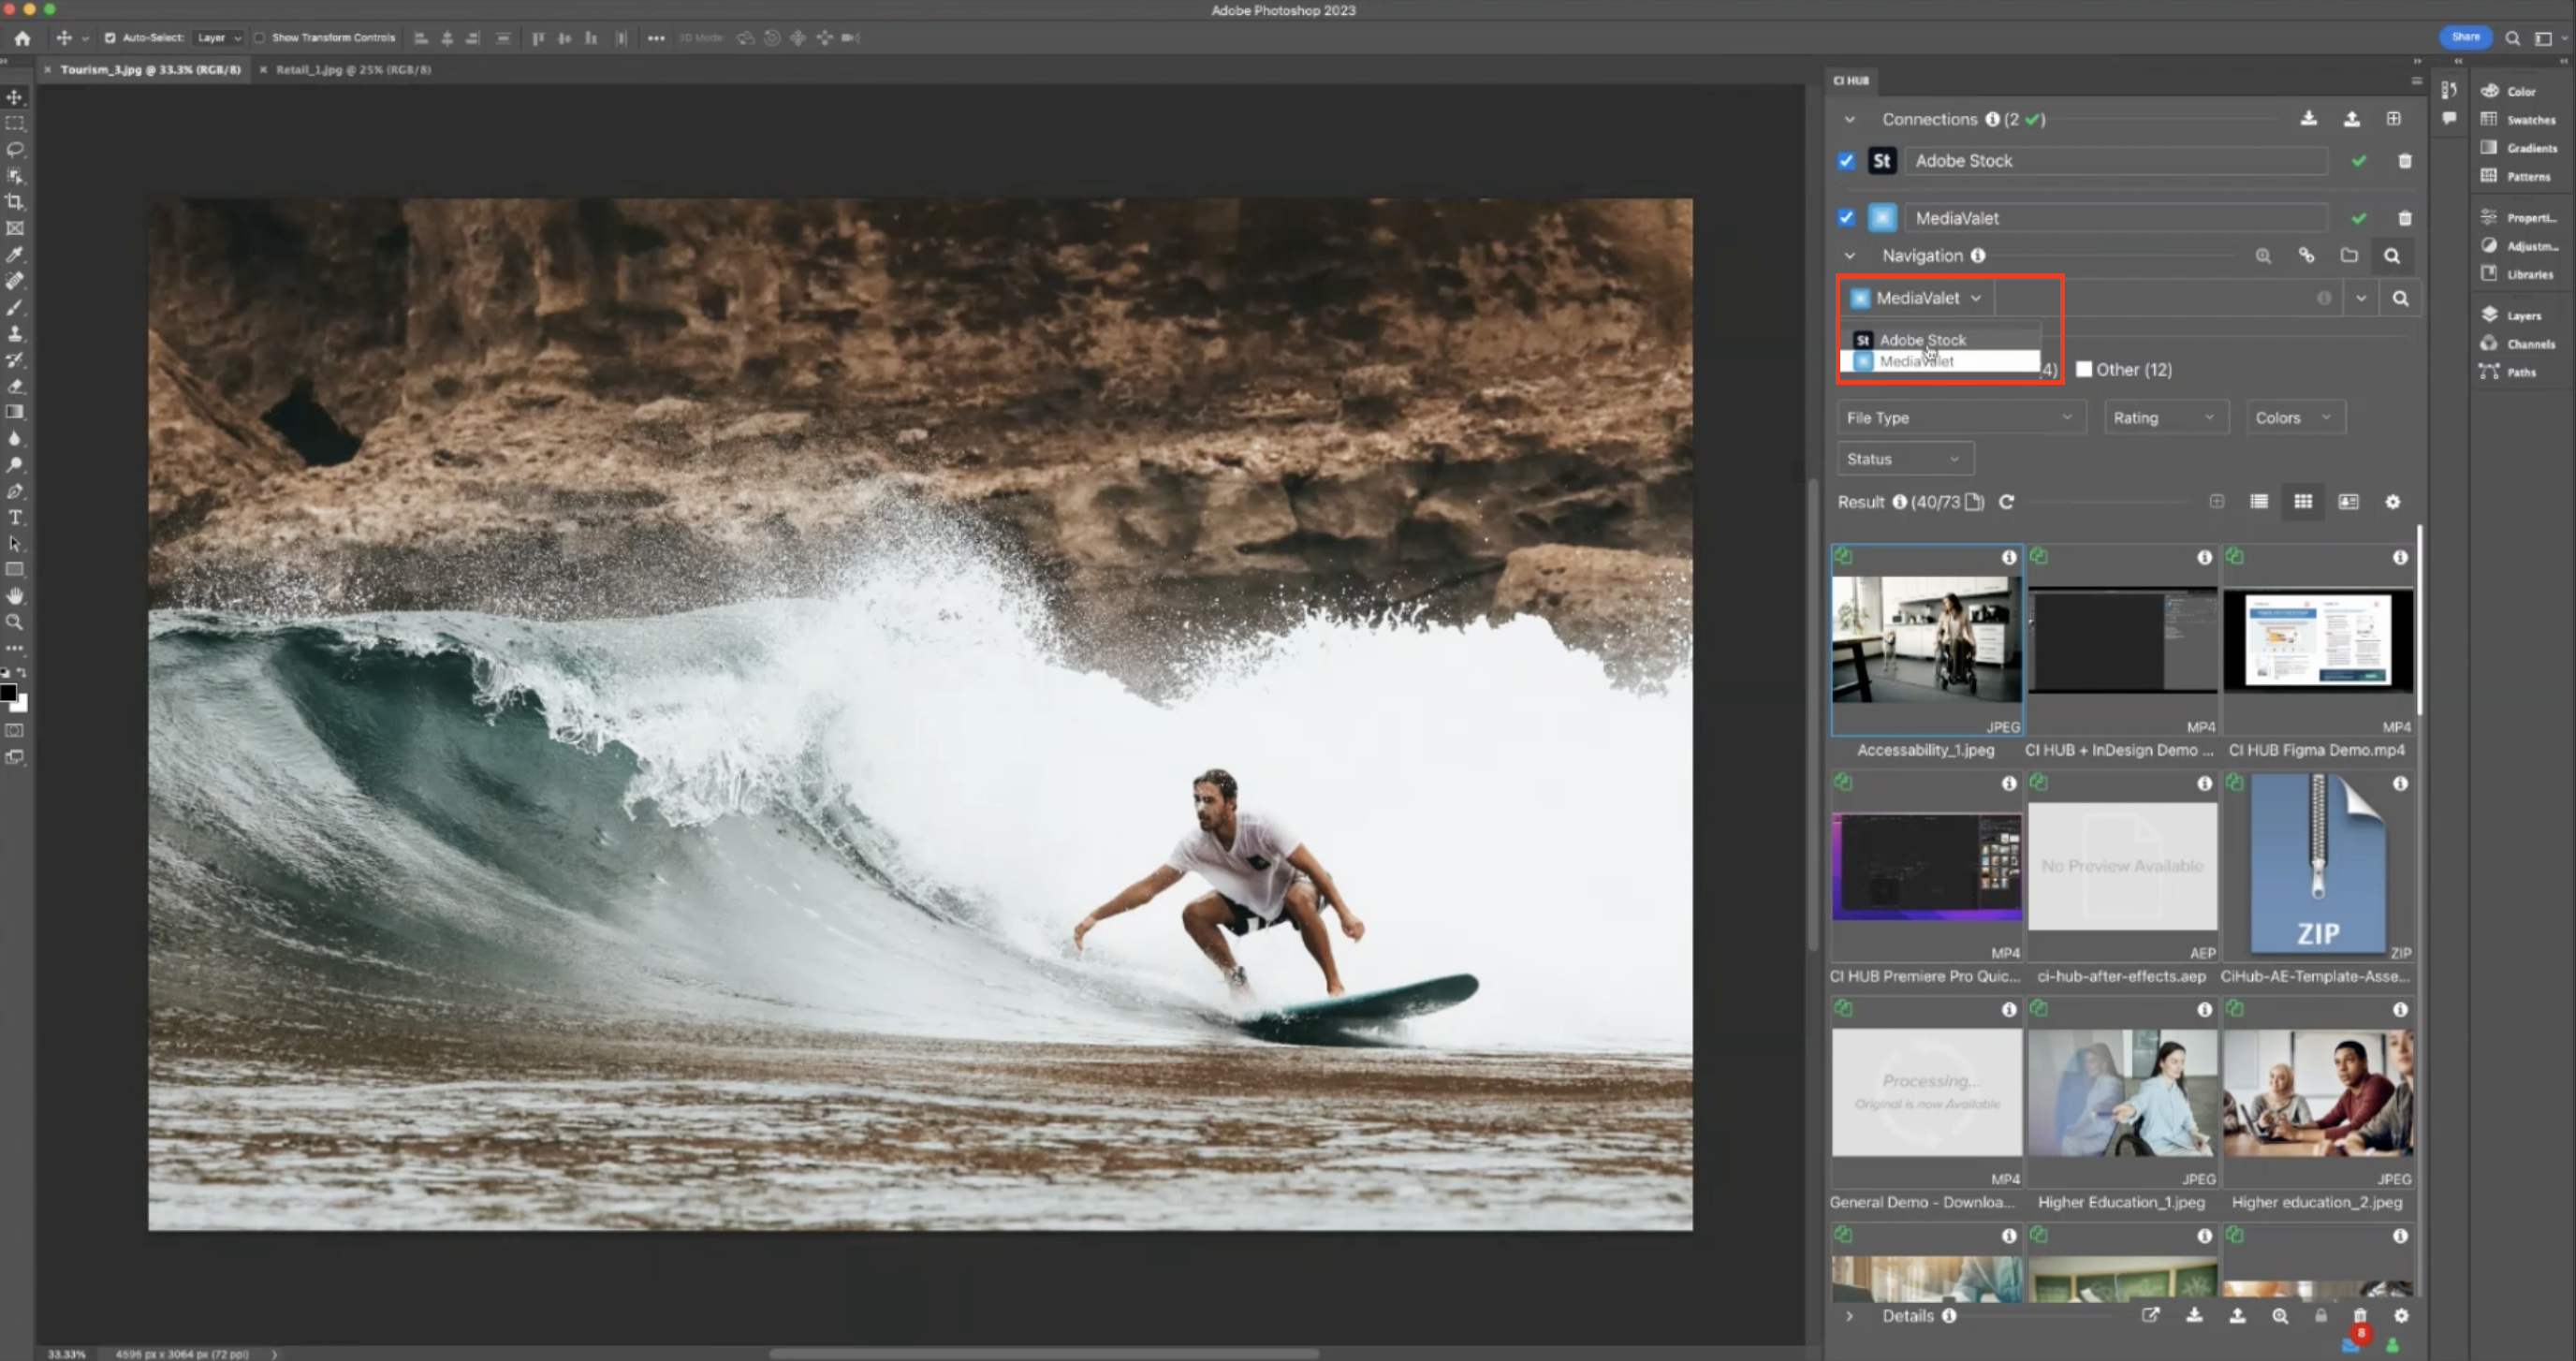The height and width of the screenshot is (1361, 2576).
Task: Uncheck the MediaValet connection checkbox
Action: click(1846, 218)
